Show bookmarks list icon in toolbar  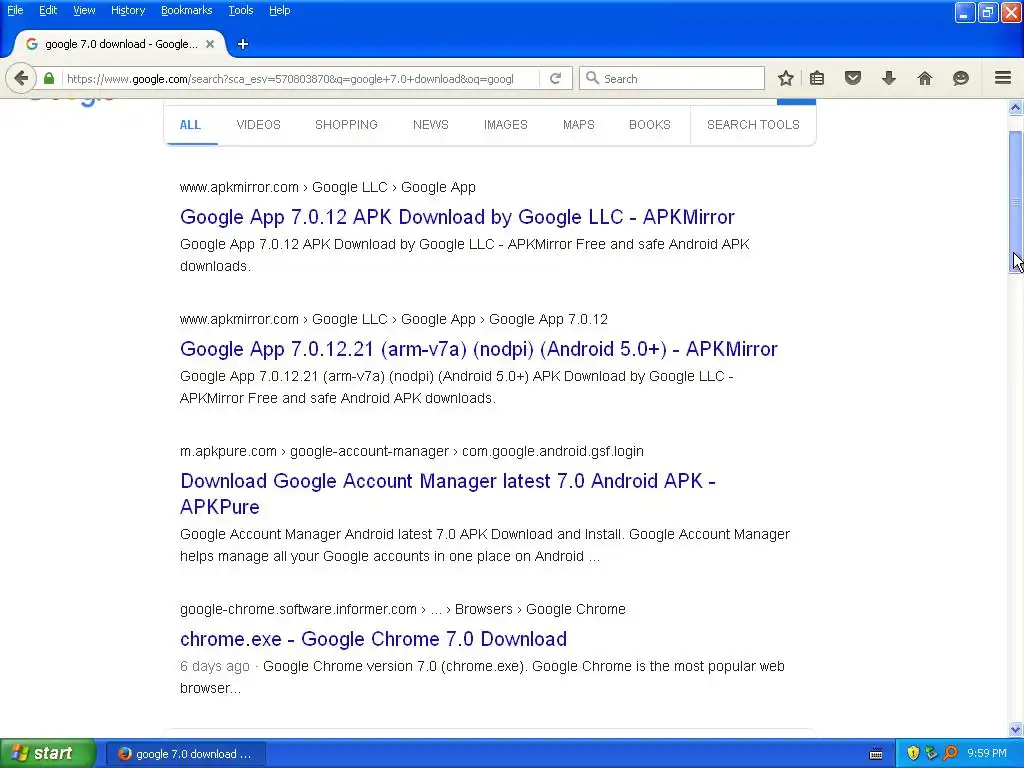[817, 78]
